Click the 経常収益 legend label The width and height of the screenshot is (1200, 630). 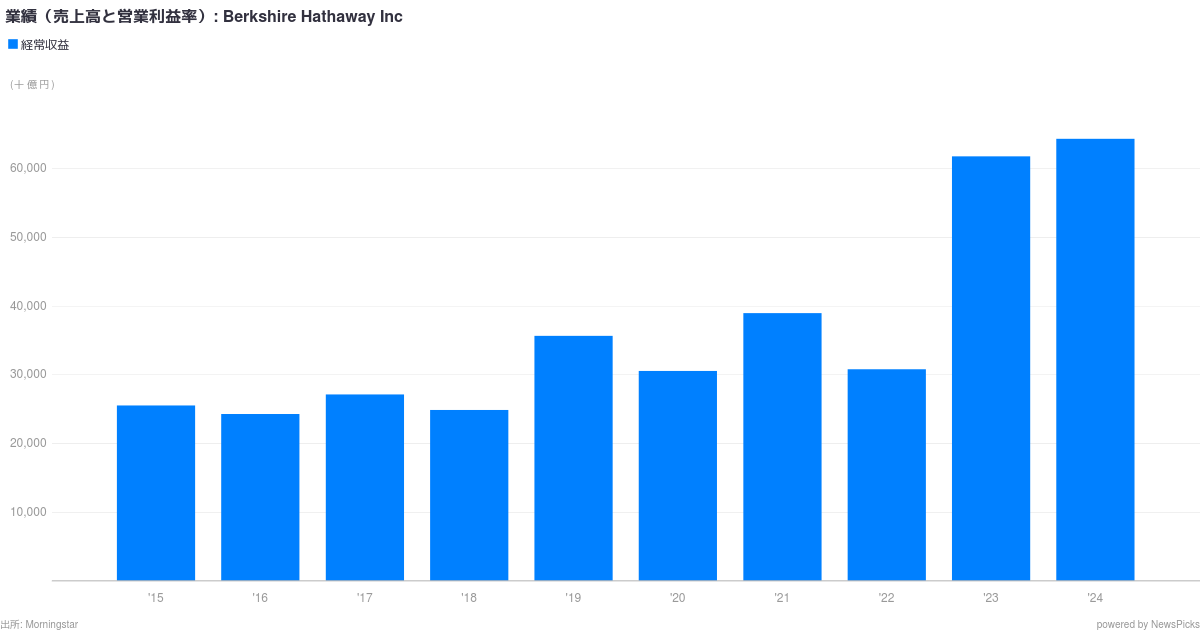click(x=45, y=45)
